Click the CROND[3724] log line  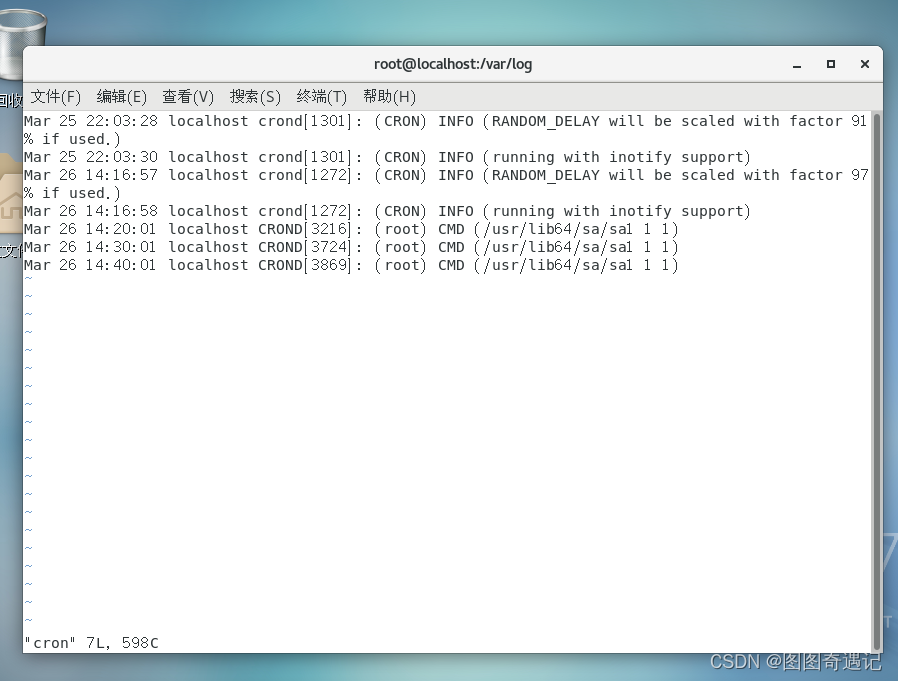(351, 247)
